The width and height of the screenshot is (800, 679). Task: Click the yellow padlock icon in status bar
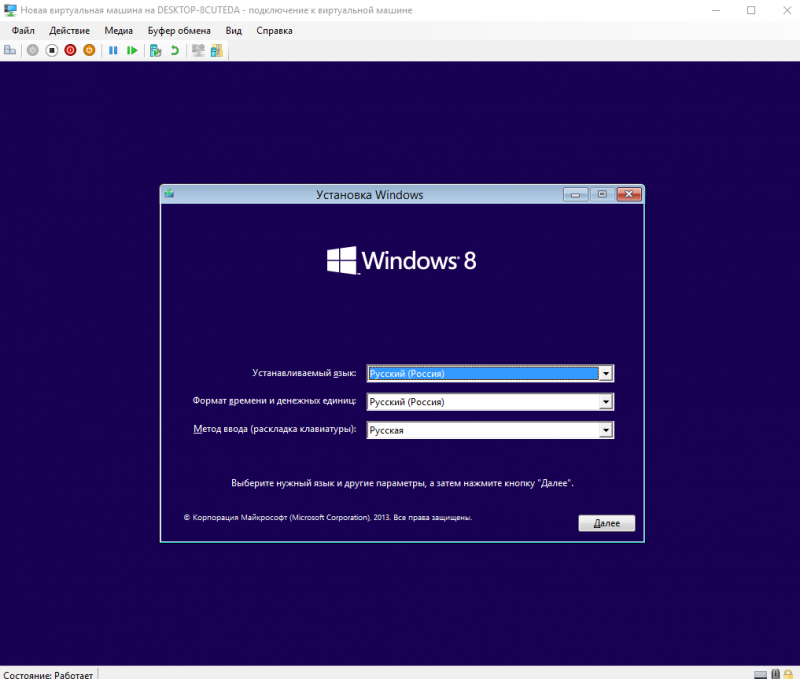point(788,674)
